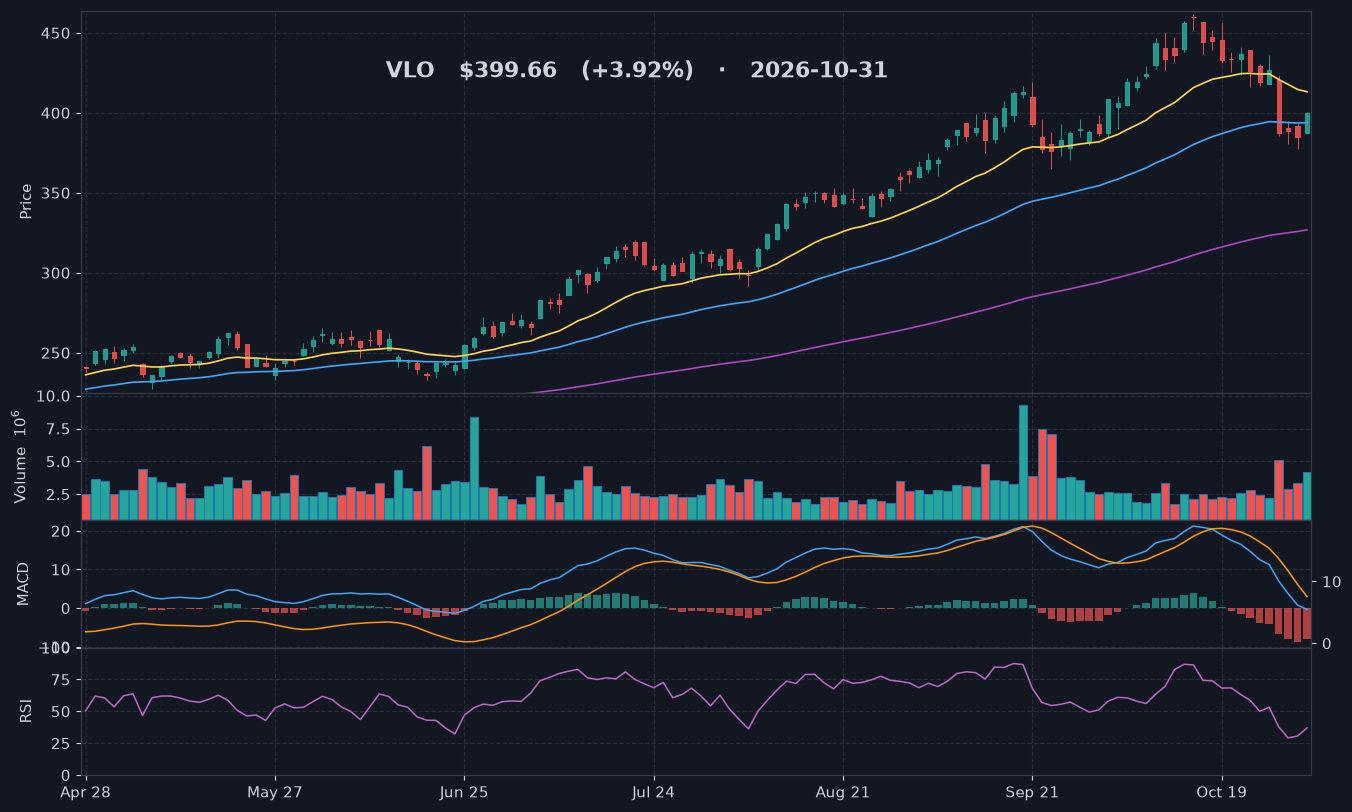Viewport: 1352px width, 812px height.
Task: Click the 20 MACD axis tick
Action: [x=63, y=531]
